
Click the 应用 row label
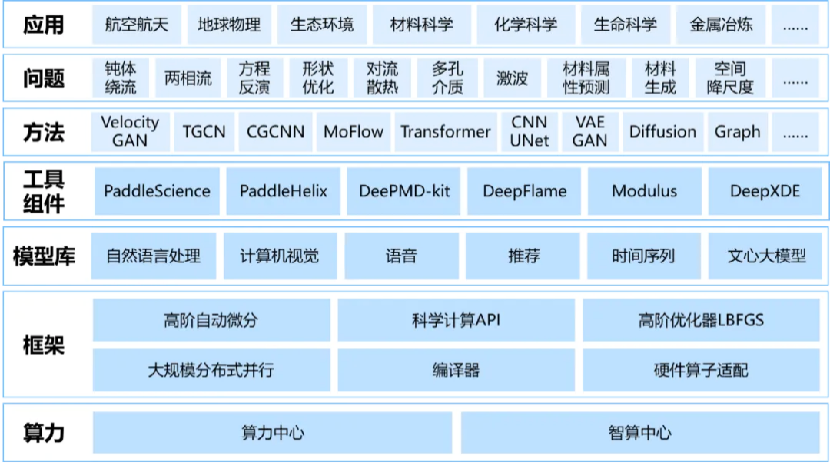(44, 25)
